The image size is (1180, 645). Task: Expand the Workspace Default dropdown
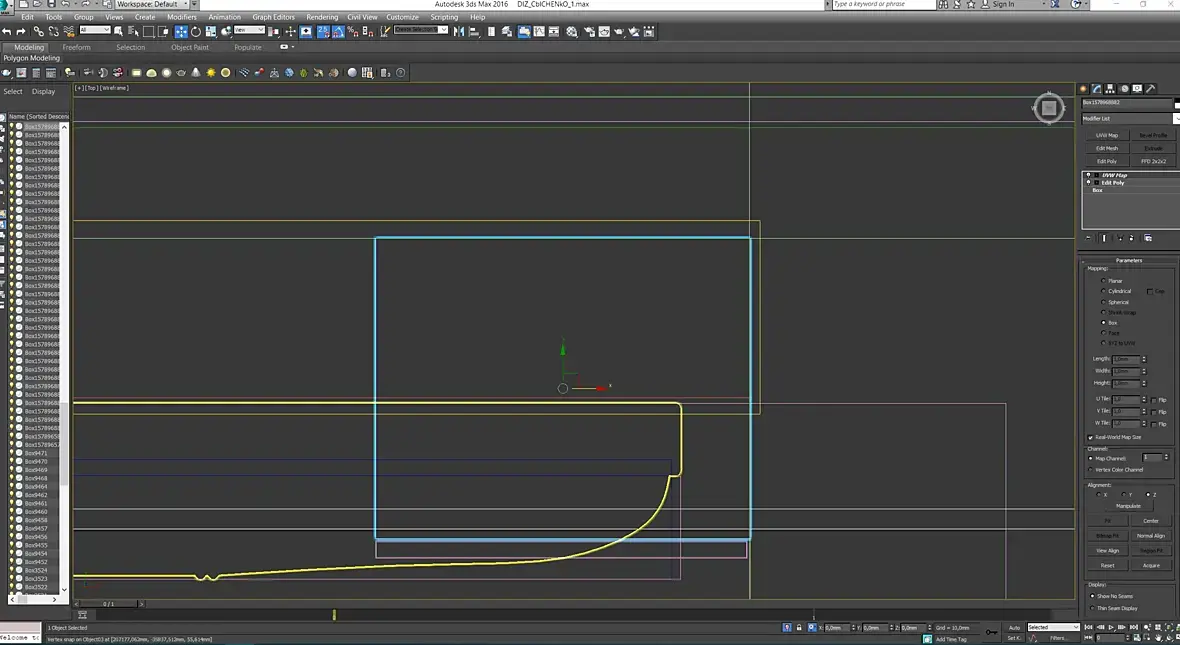(x=153, y=5)
